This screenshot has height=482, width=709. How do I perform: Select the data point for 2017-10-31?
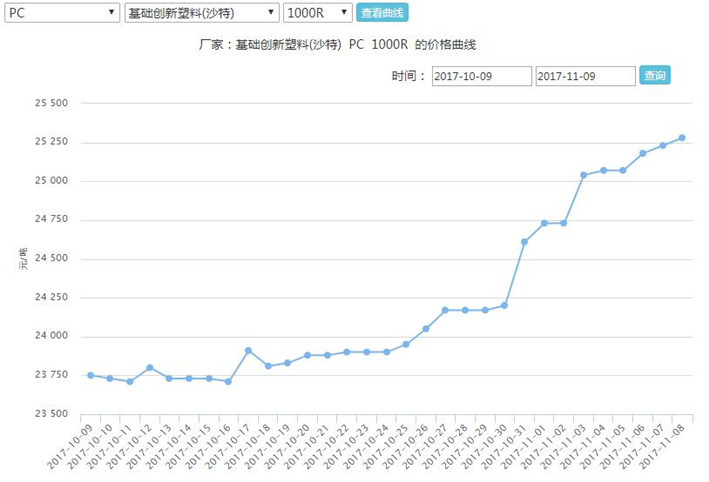pyautogui.click(x=524, y=242)
